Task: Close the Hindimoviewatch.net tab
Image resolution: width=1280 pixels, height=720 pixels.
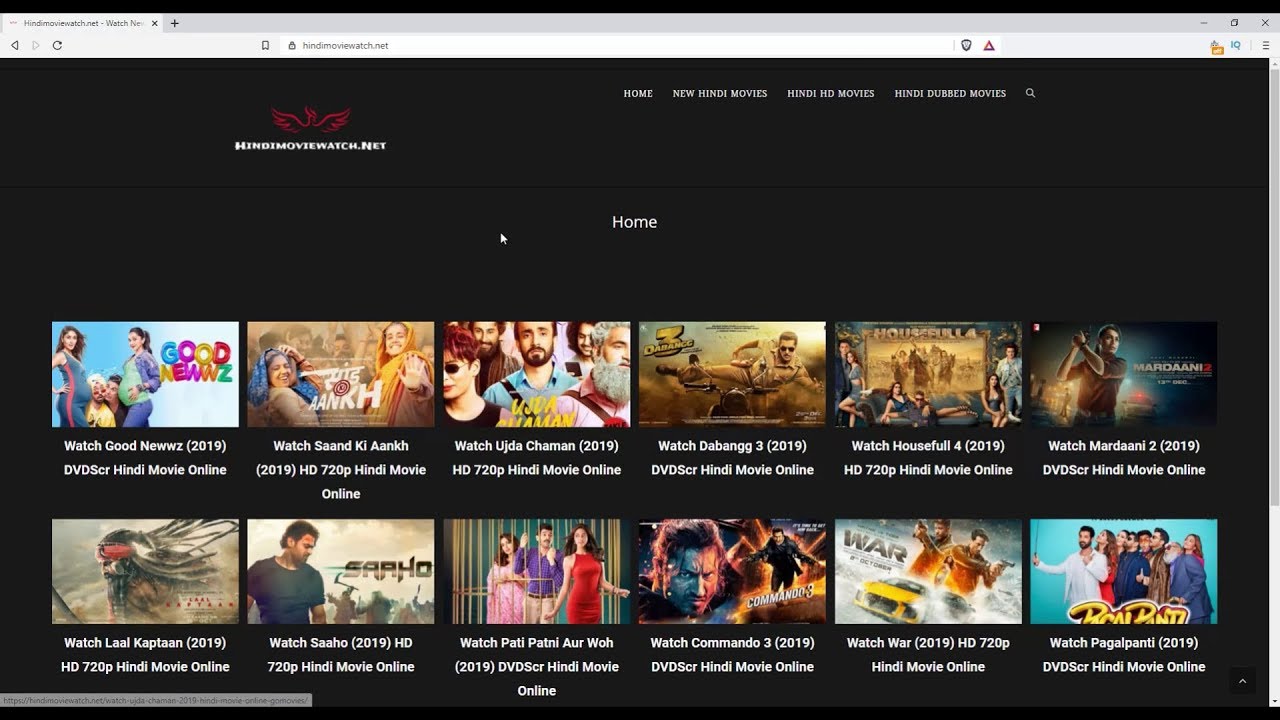Action: click(x=155, y=23)
